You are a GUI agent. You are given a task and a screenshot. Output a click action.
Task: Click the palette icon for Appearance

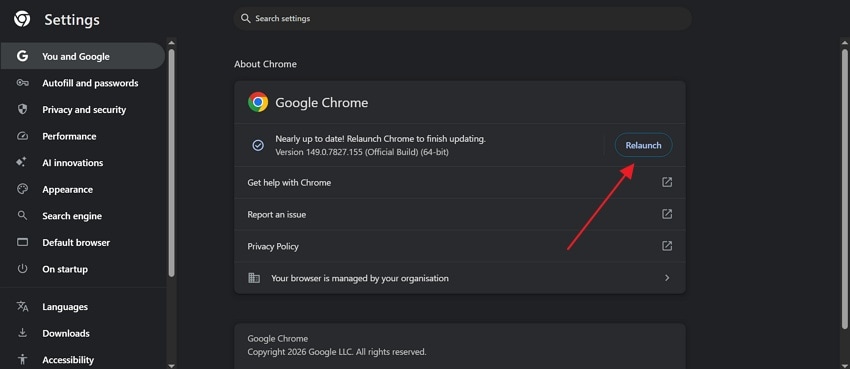point(22,189)
